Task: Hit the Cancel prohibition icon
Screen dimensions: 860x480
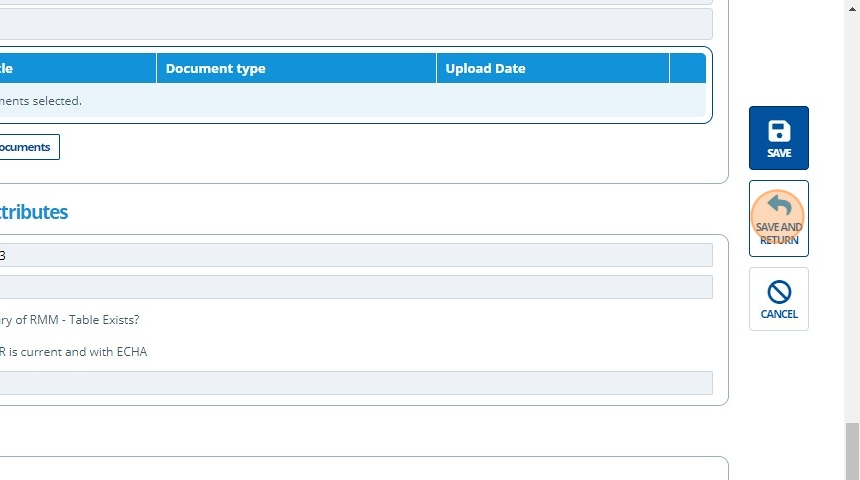Action: tap(779, 292)
